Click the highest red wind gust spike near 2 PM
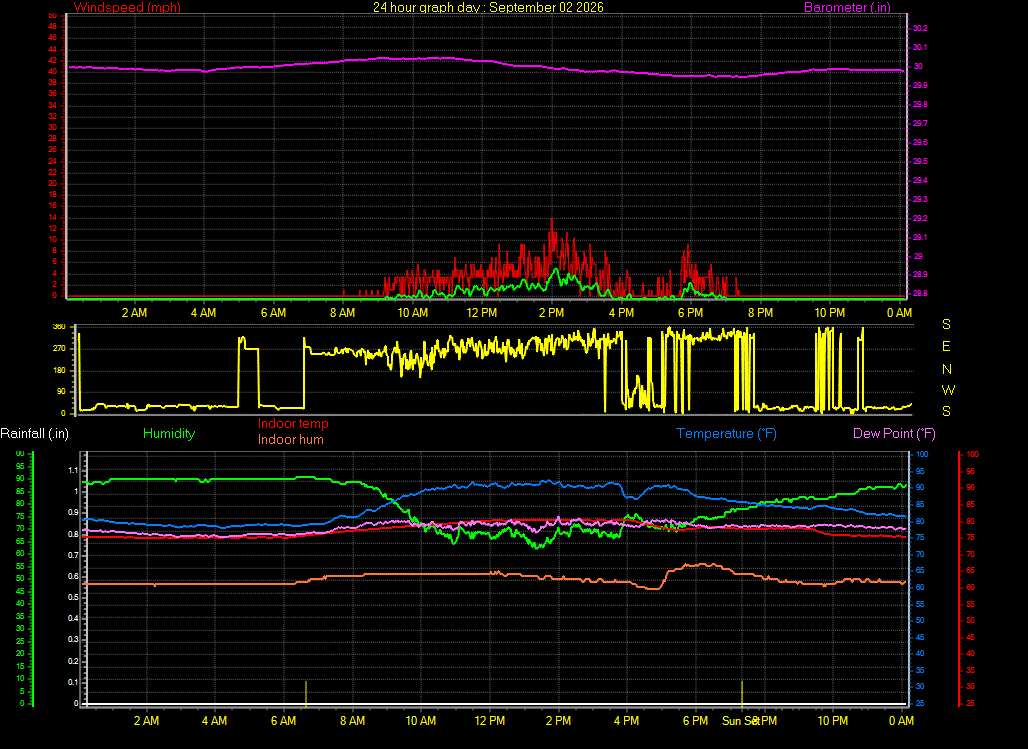1028x749 pixels. pos(551,226)
